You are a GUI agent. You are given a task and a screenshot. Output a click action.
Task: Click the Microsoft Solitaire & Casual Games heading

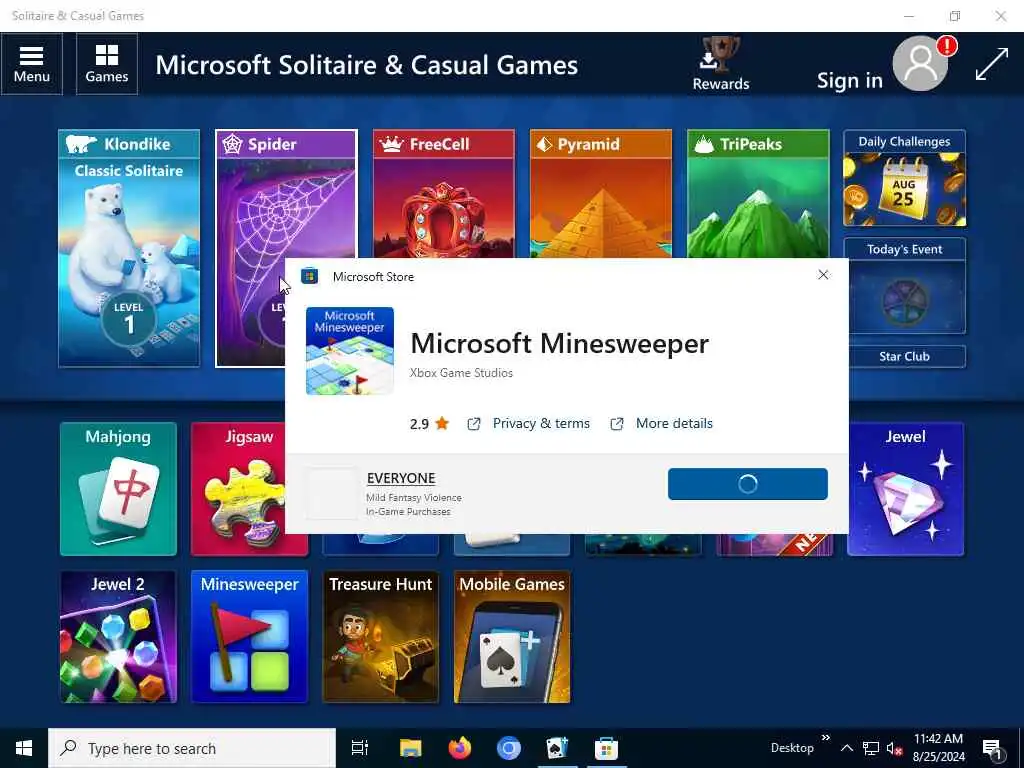click(x=366, y=65)
